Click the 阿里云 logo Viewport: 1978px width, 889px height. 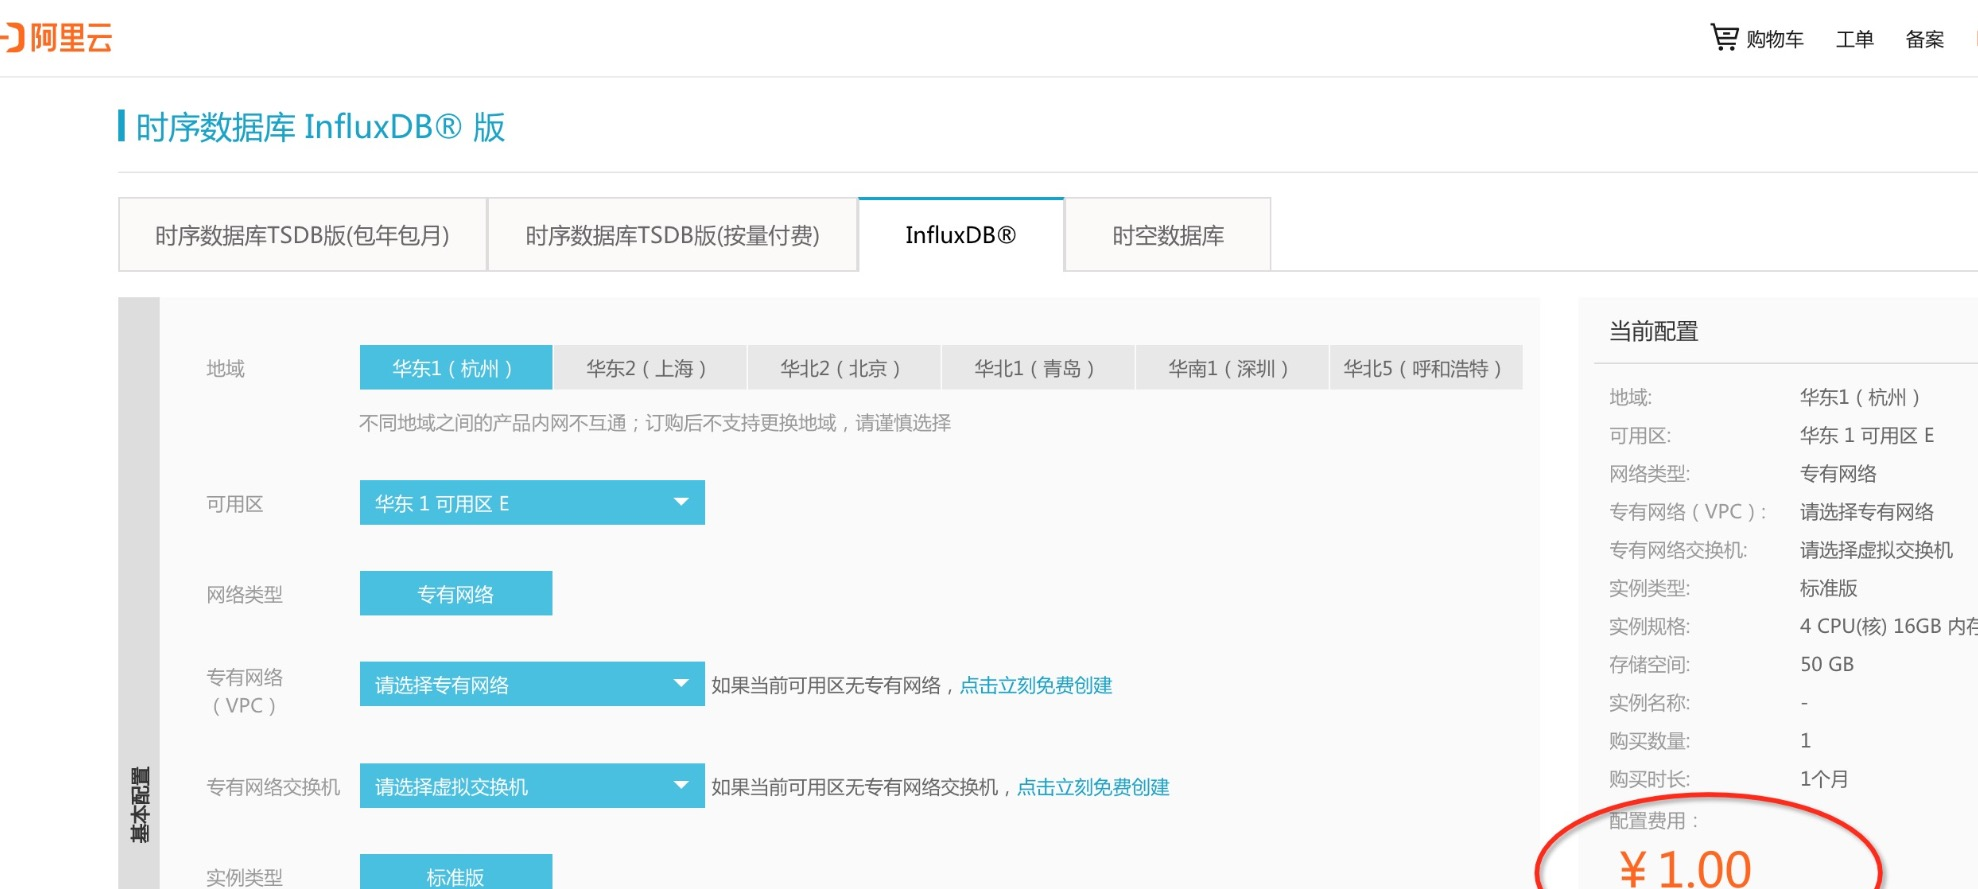click(x=56, y=38)
